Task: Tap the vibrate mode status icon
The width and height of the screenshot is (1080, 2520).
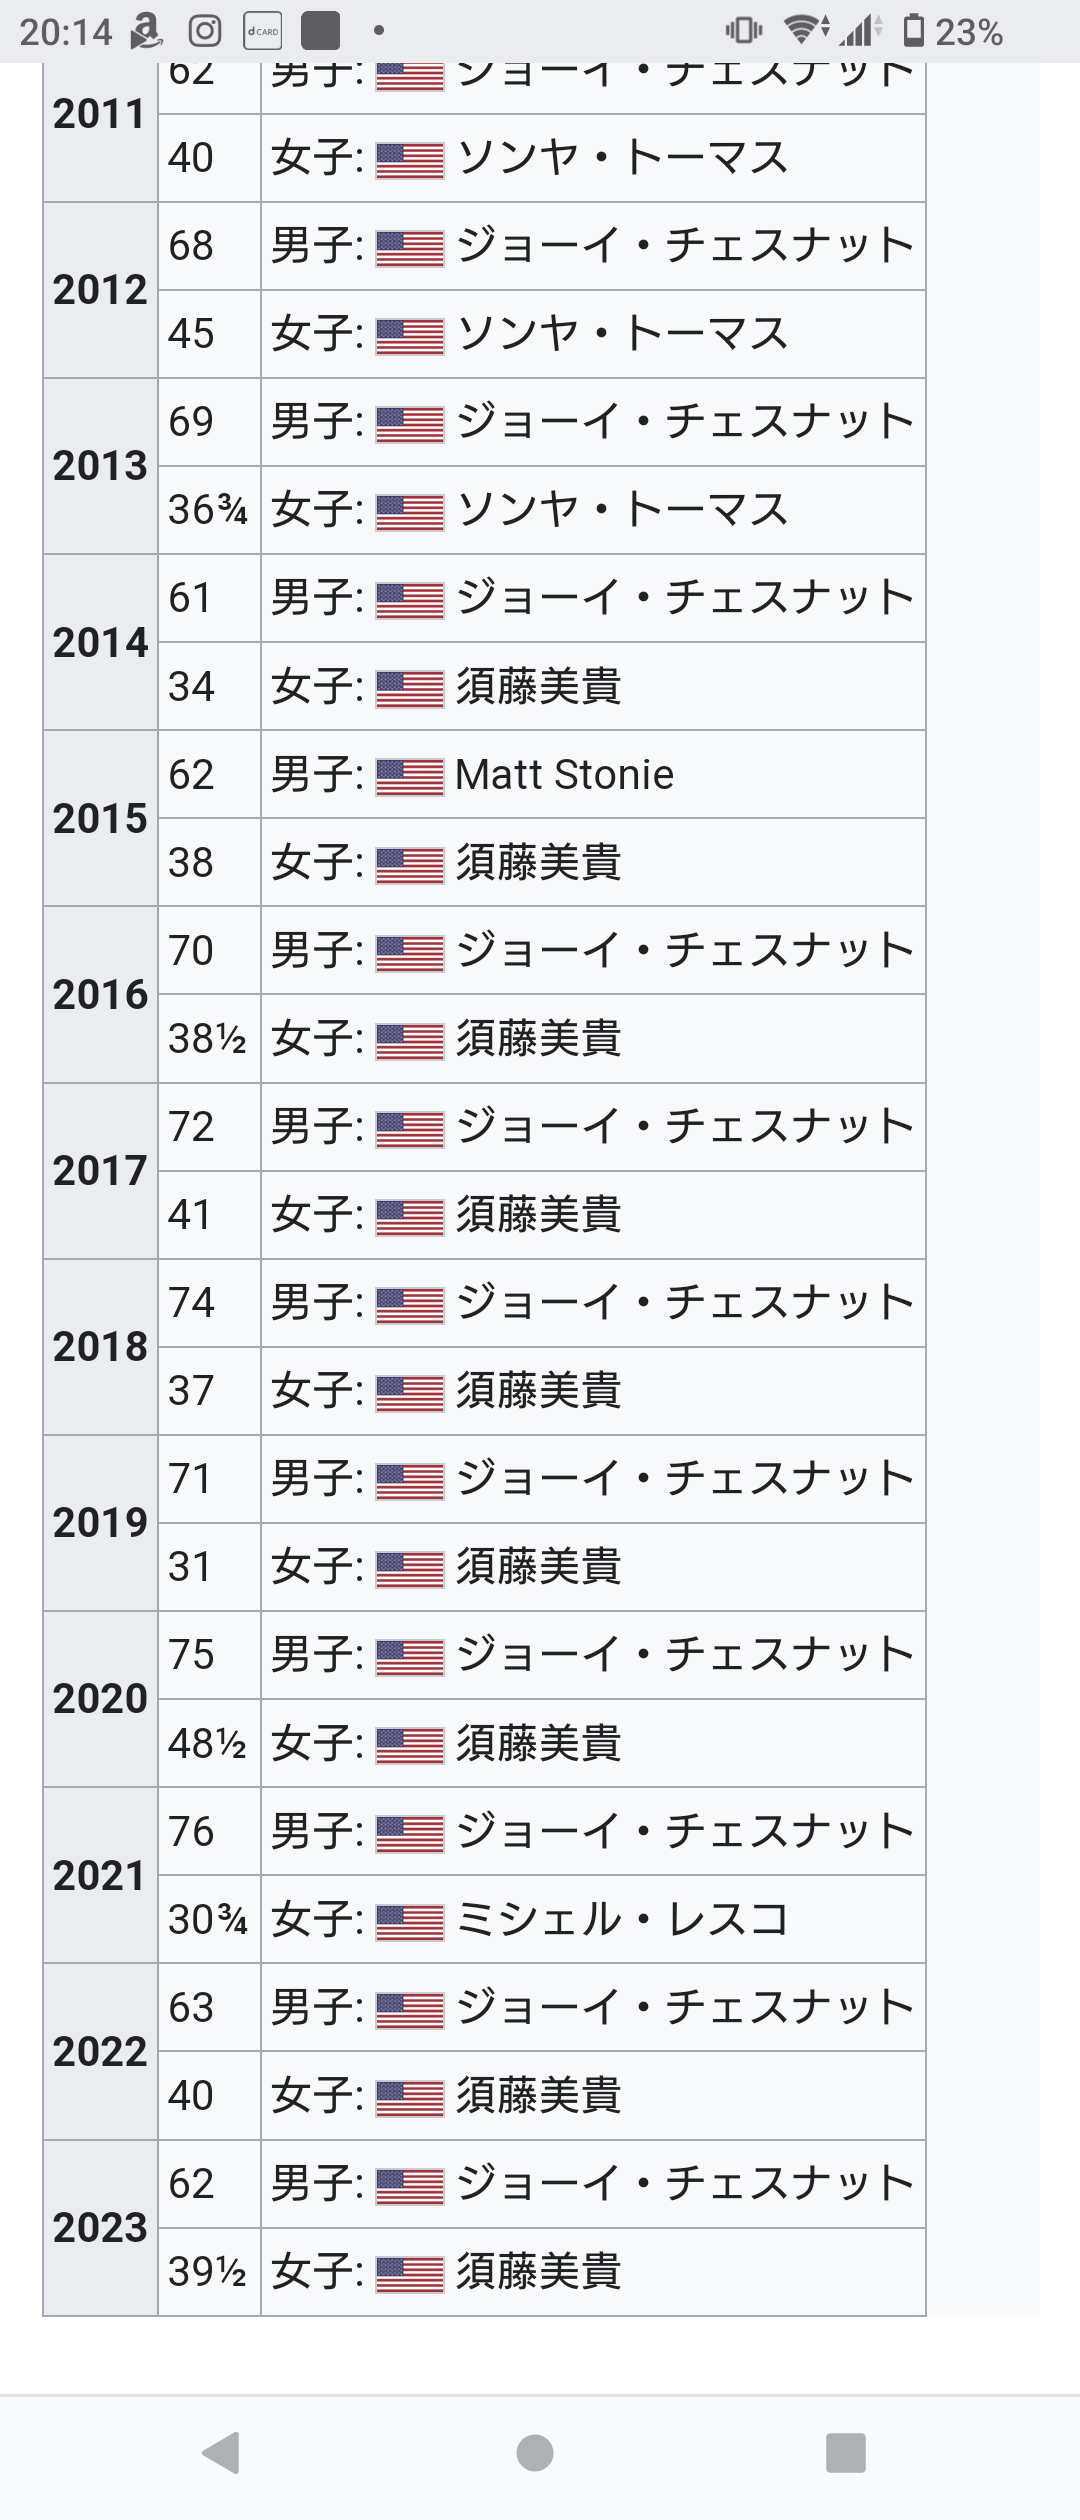Action: (744, 31)
